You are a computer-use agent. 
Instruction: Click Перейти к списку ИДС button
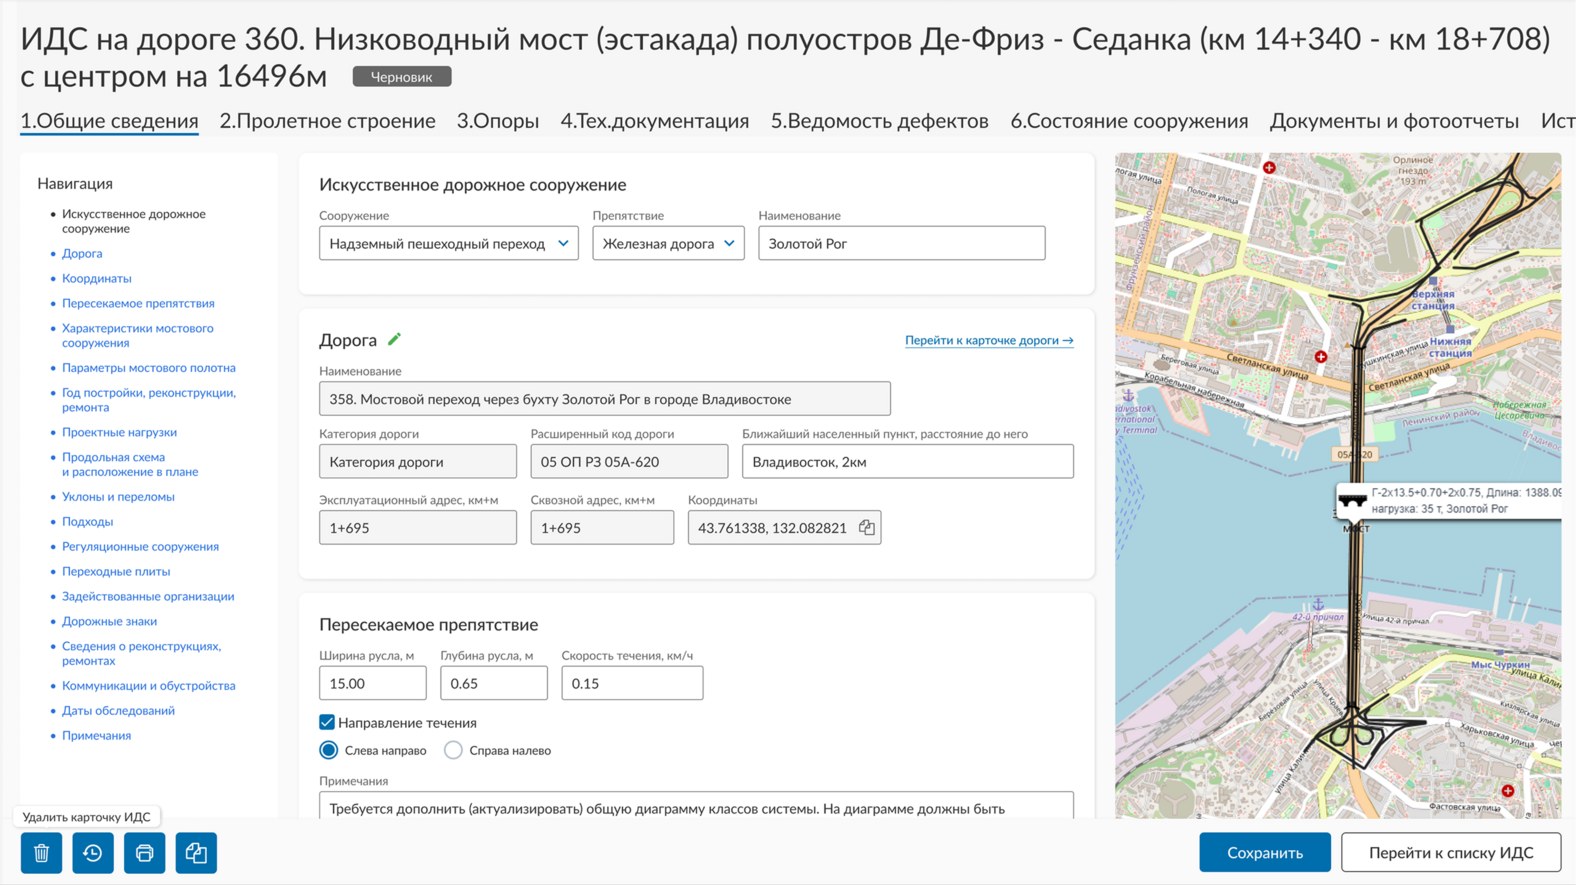pyautogui.click(x=1451, y=853)
